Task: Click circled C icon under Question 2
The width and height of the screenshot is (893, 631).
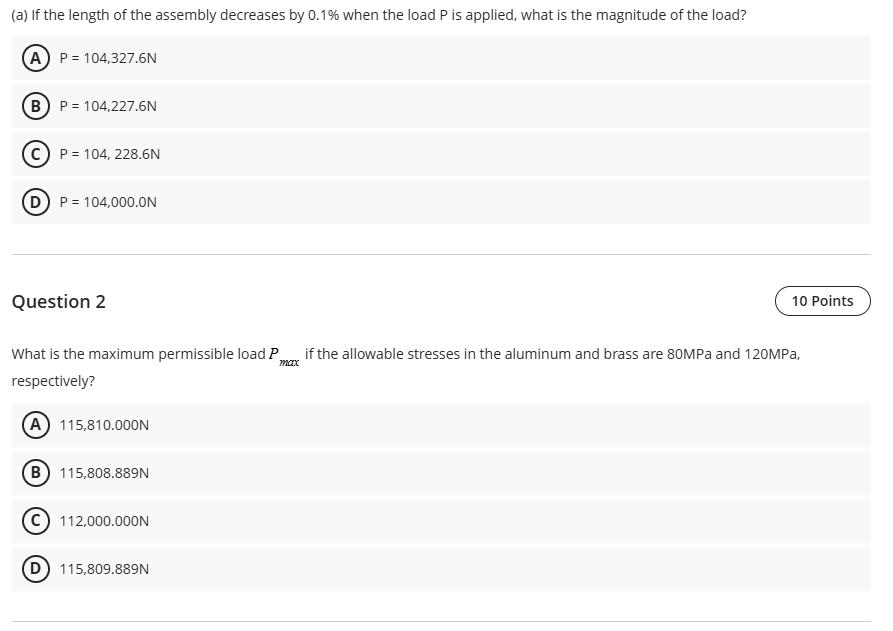Action: click(36, 521)
